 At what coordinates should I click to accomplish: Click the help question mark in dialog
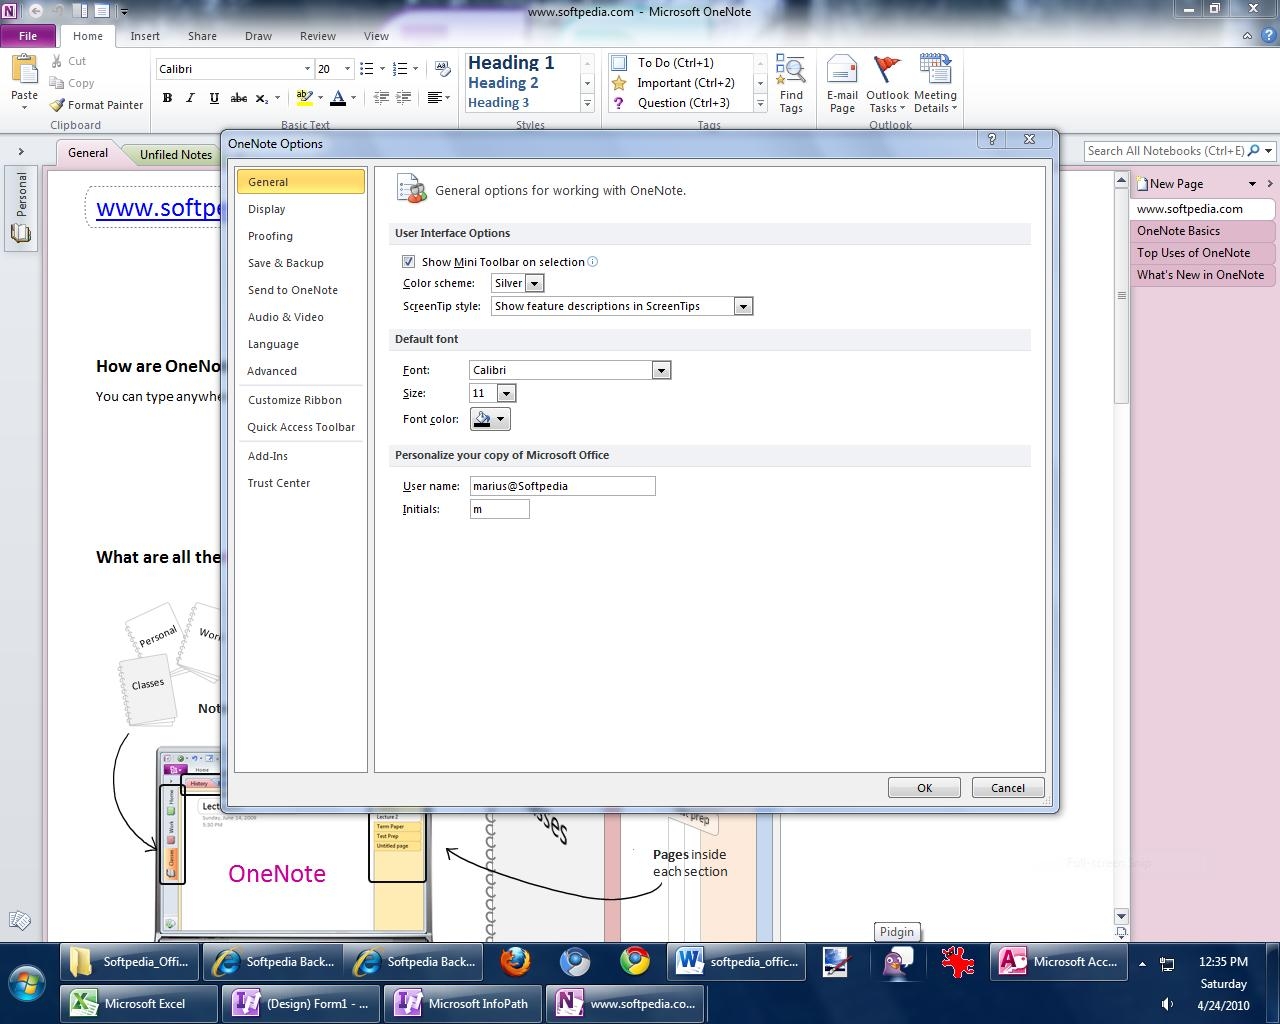[x=991, y=140]
